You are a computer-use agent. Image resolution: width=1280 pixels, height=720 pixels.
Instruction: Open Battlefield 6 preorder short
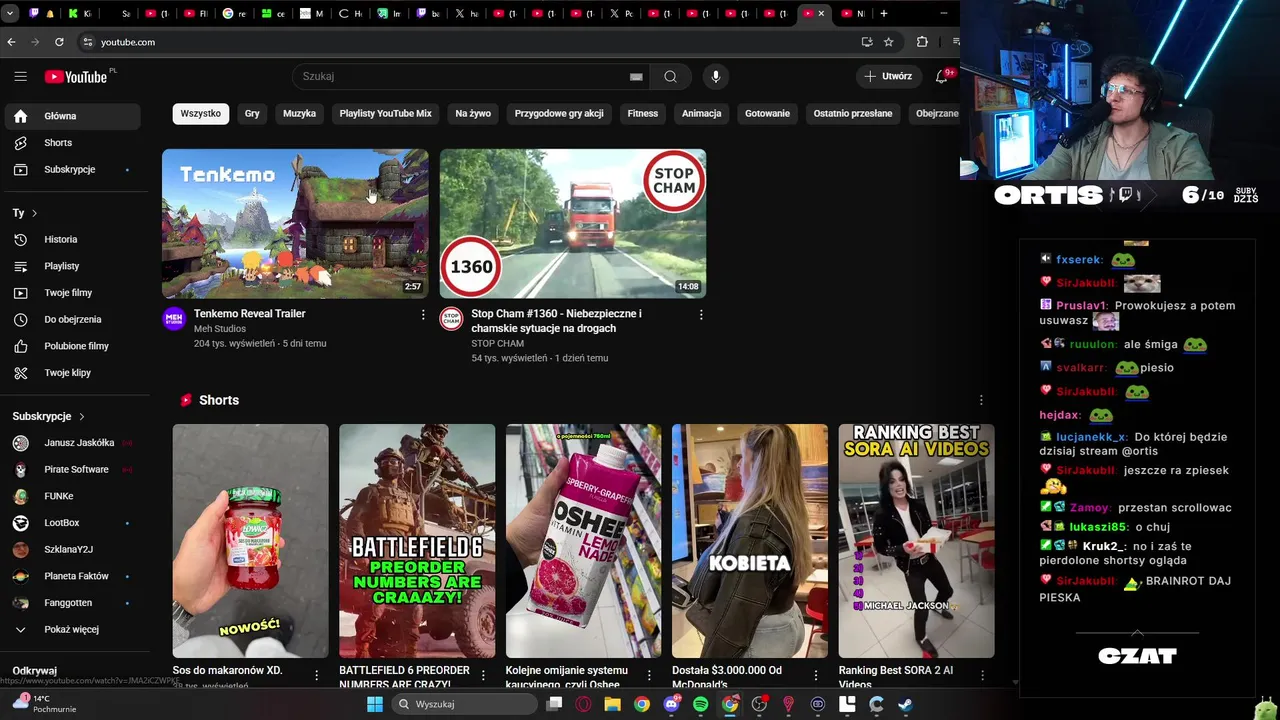pos(417,540)
